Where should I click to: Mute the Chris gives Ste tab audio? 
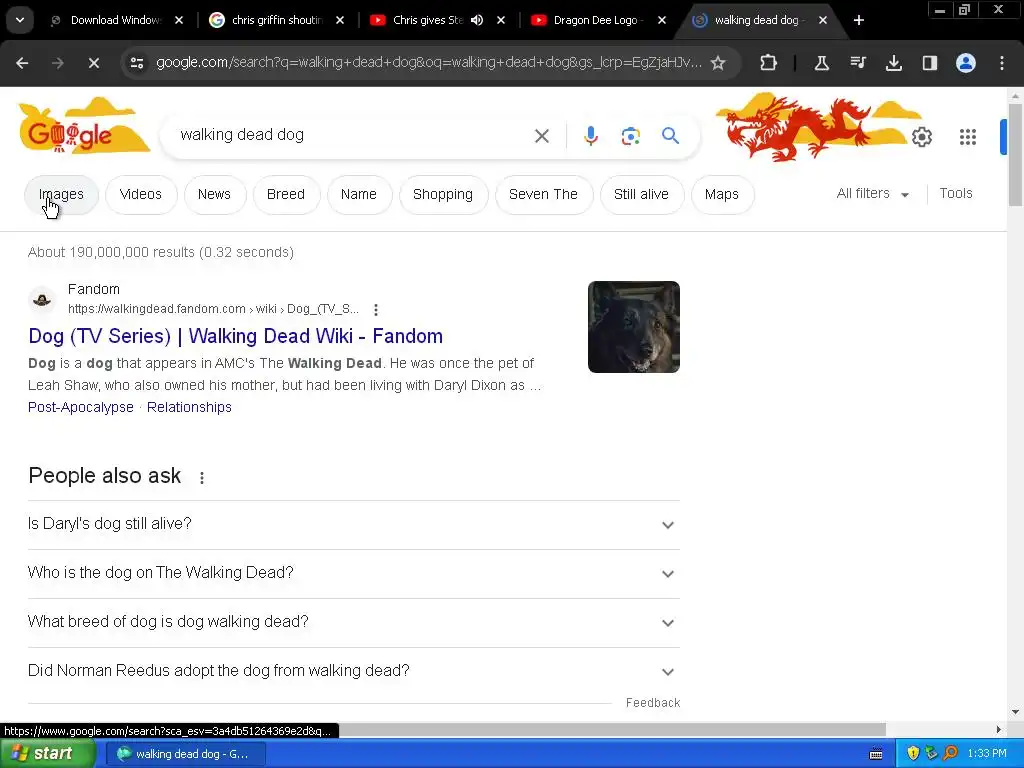click(x=477, y=20)
